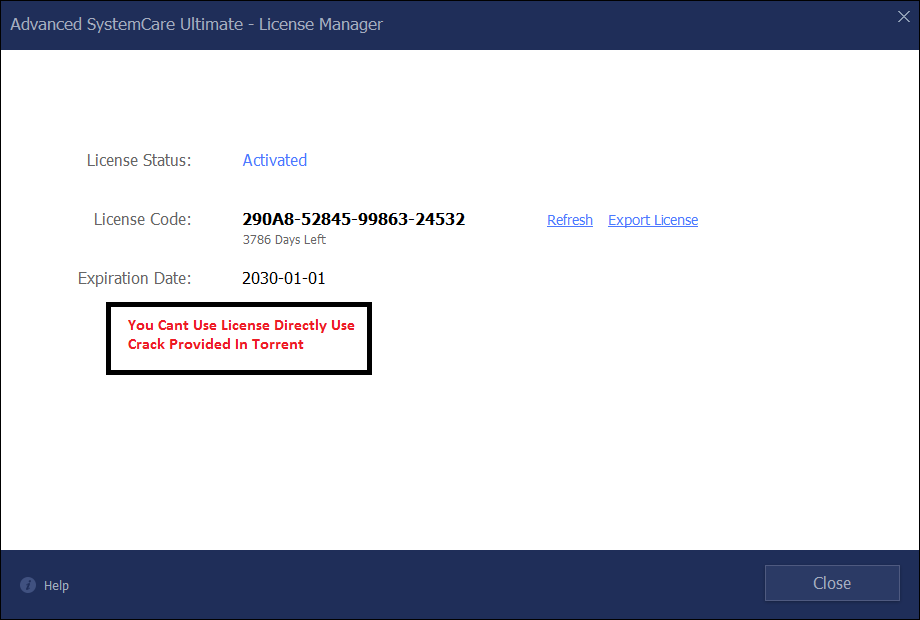Image resolution: width=920 pixels, height=620 pixels.
Task: Select the license code 290A8-52845-99863-24532
Action: coord(354,219)
